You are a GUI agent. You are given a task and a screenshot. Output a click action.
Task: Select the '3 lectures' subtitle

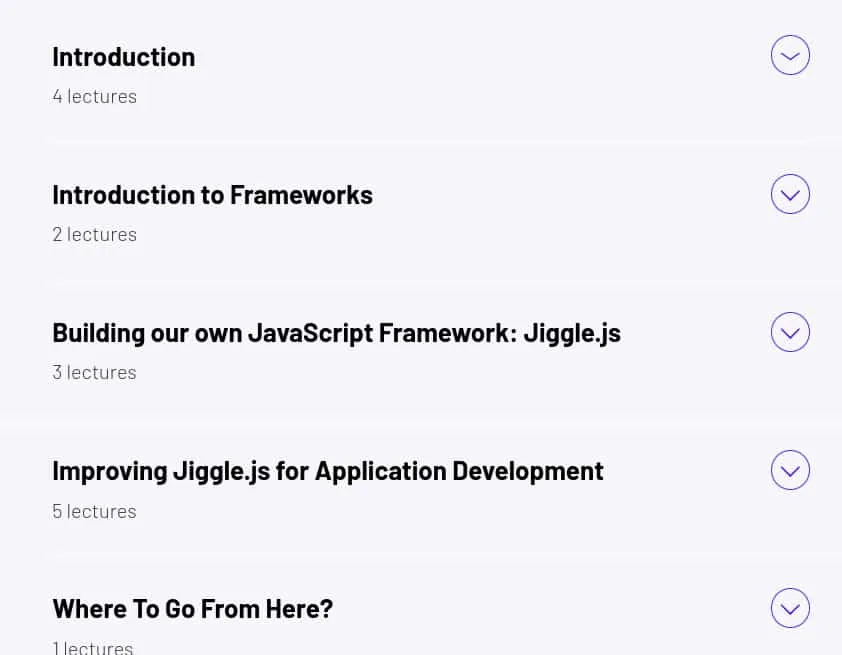(x=95, y=373)
